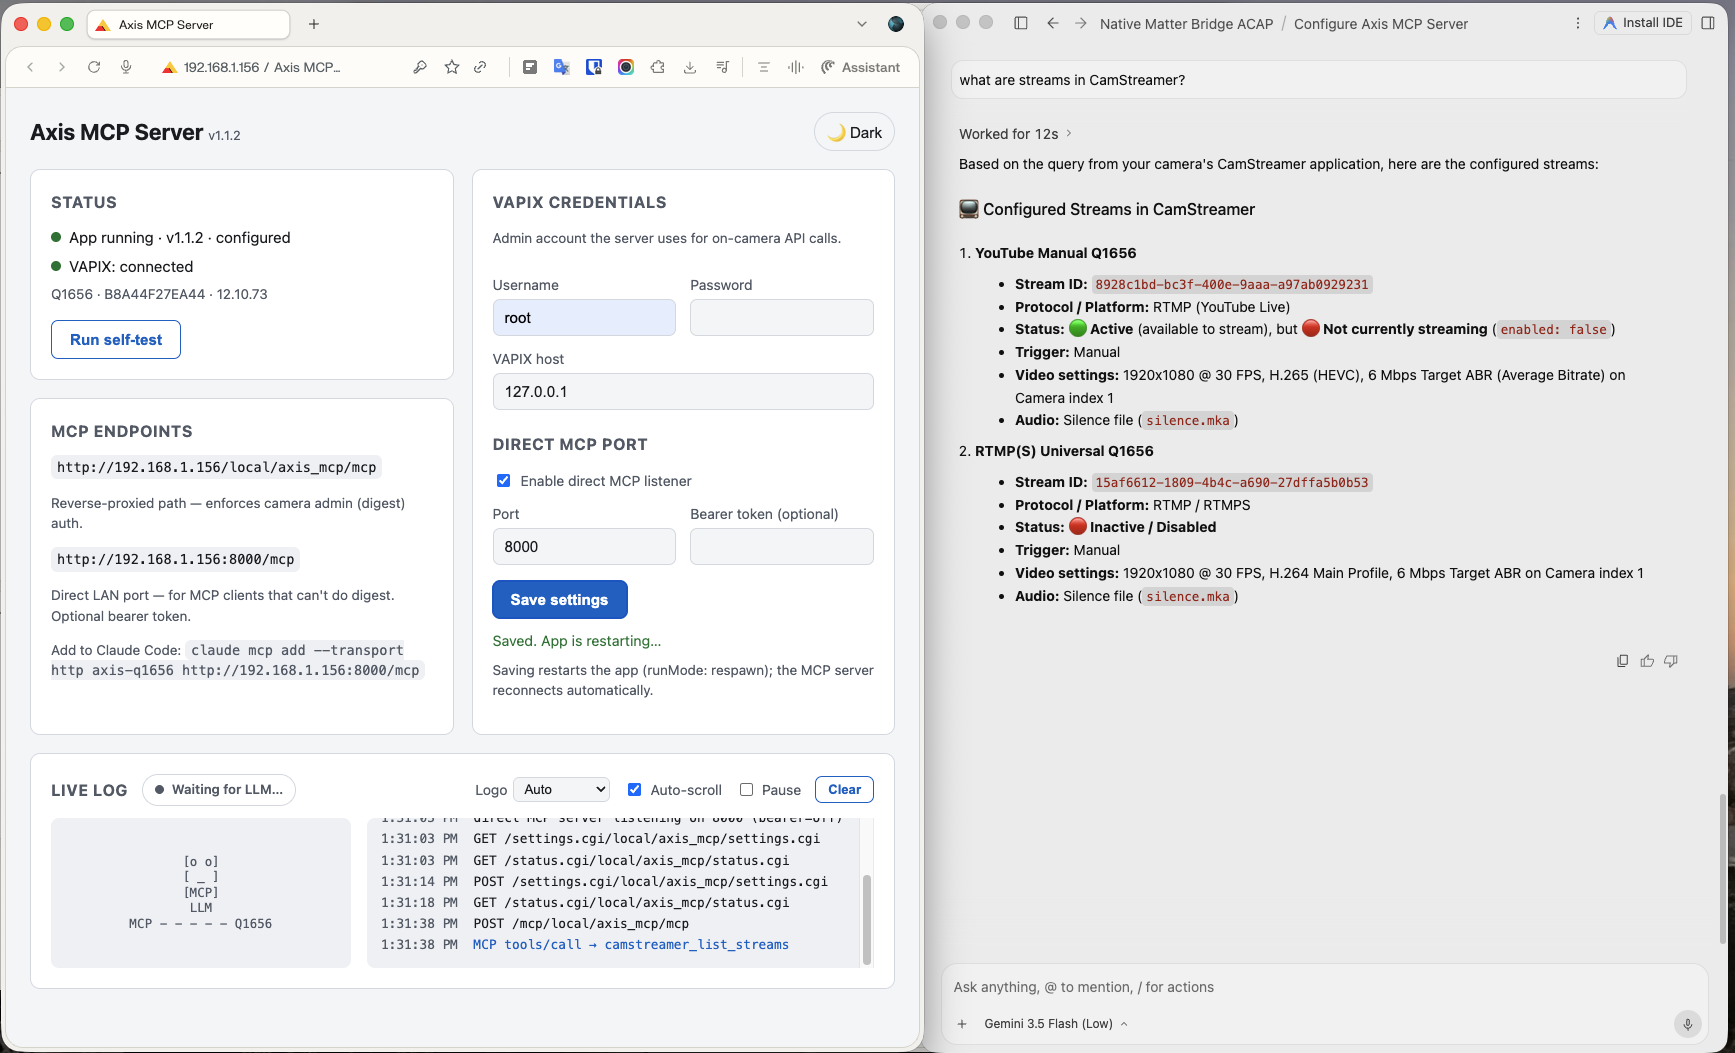Open the colorful circle extension icon

(626, 67)
